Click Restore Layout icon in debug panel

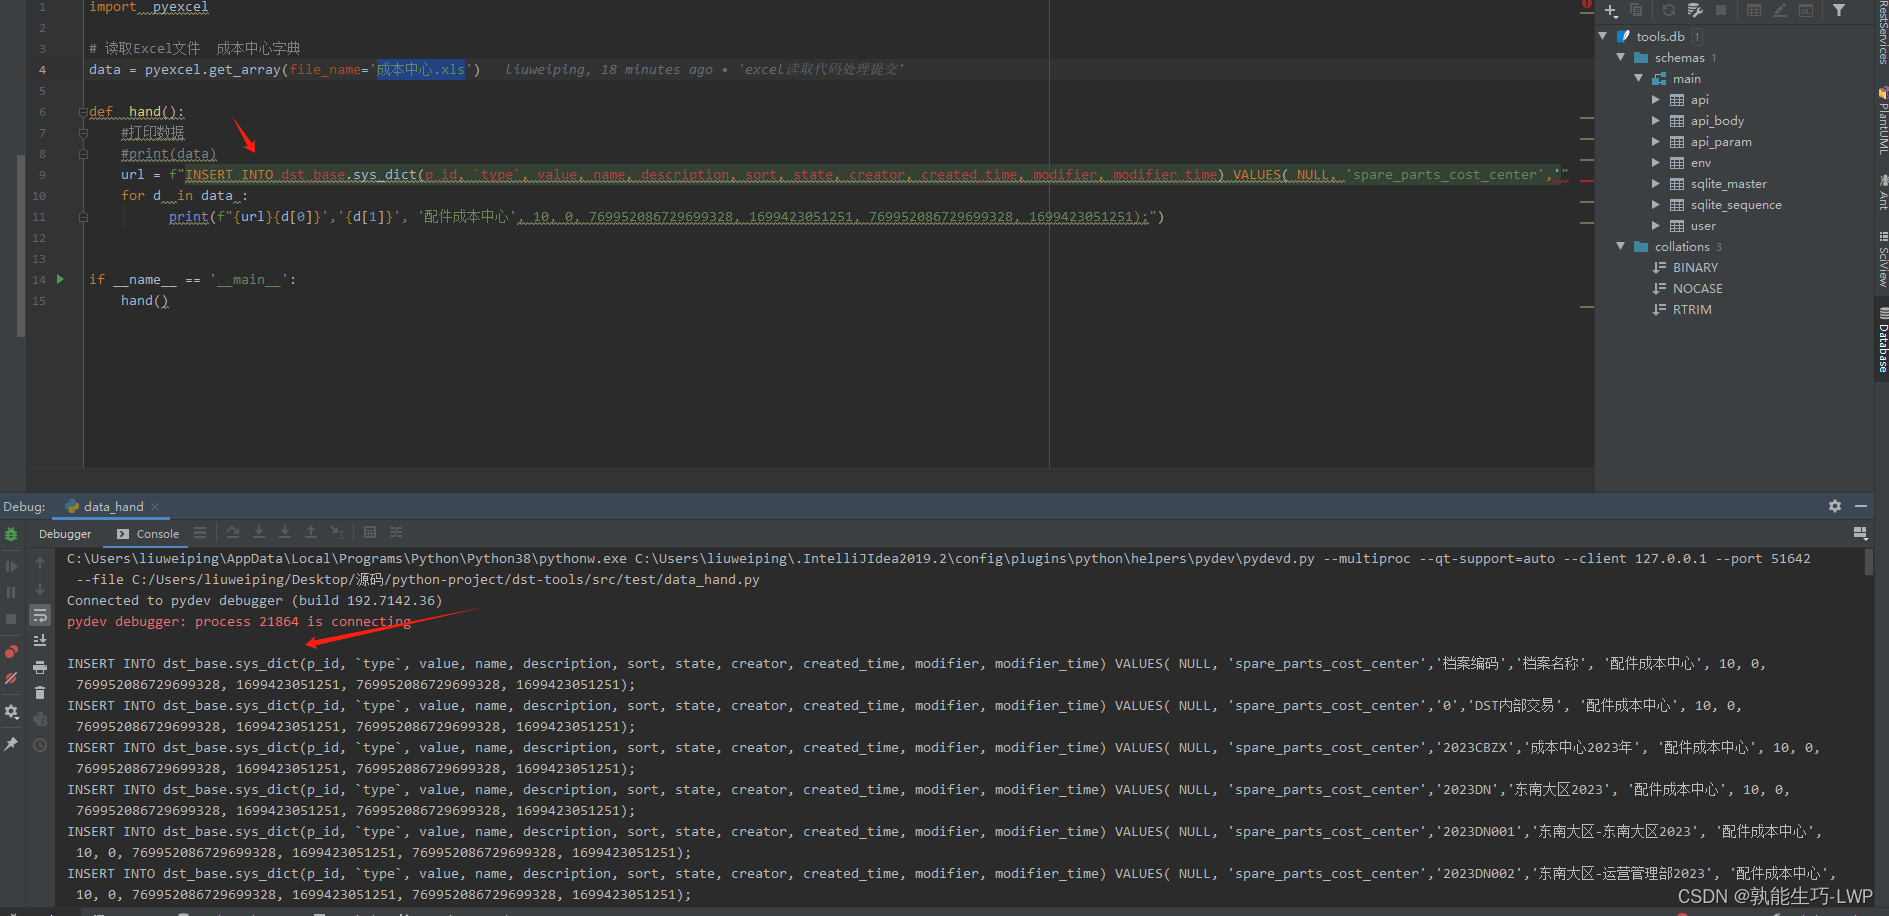click(x=1861, y=533)
